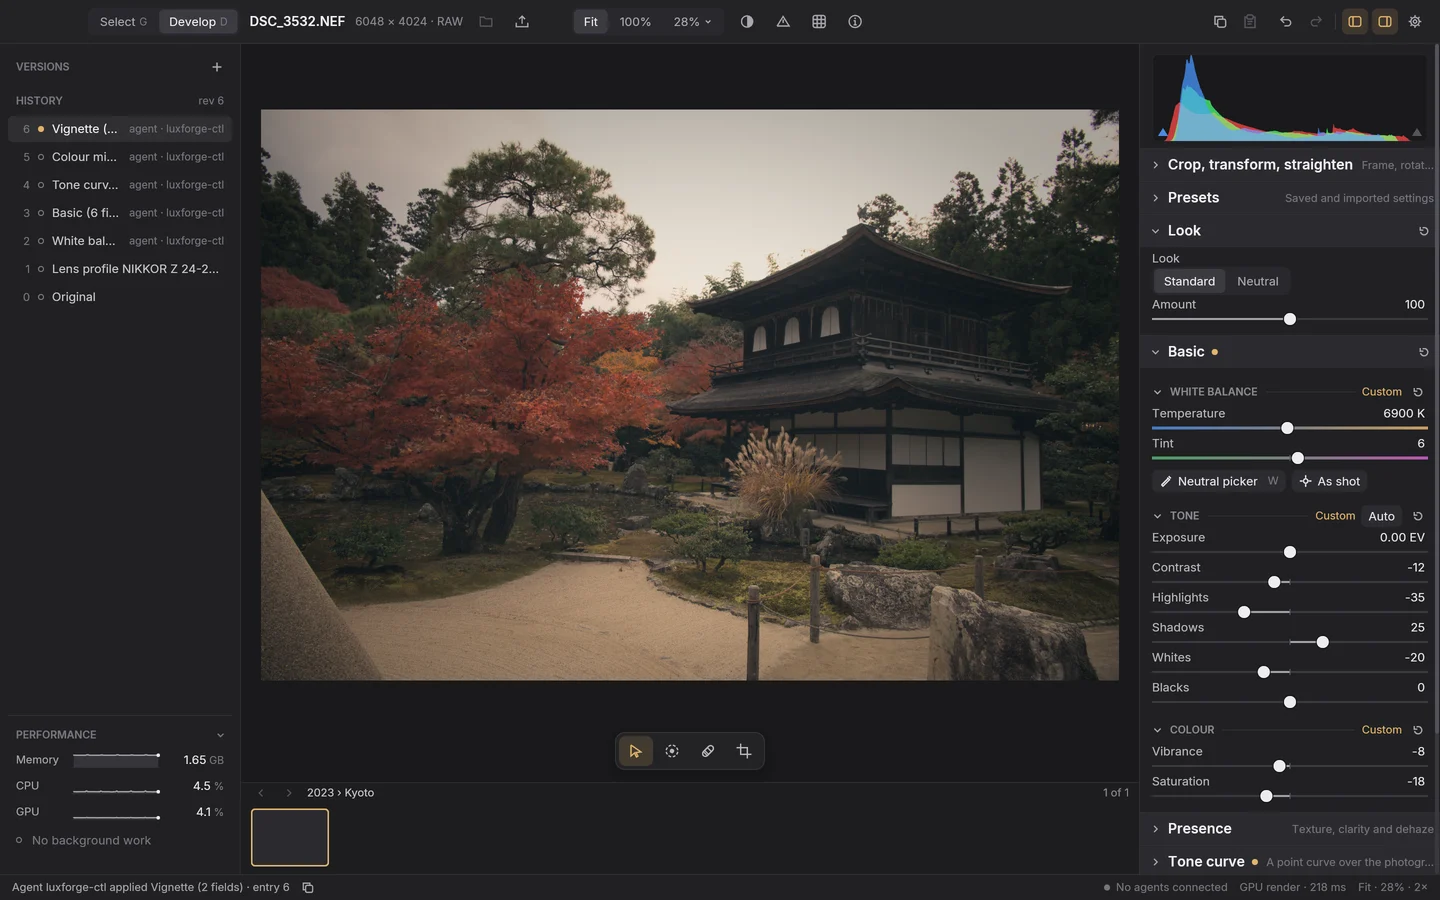1440x900 pixels.
Task: Reset the Tone group
Action: pyautogui.click(x=1417, y=516)
